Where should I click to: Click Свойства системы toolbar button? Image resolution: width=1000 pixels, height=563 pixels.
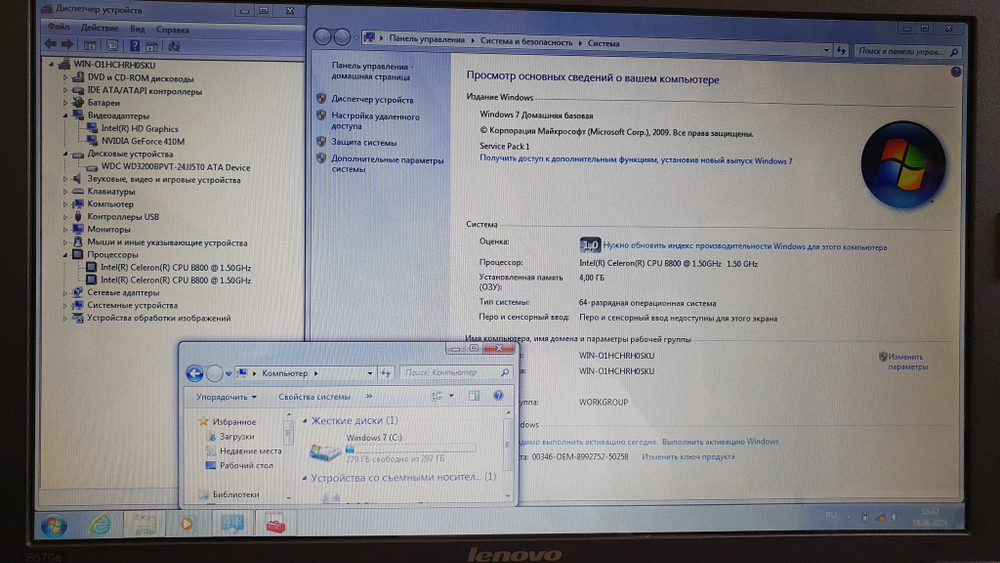[x=314, y=397]
